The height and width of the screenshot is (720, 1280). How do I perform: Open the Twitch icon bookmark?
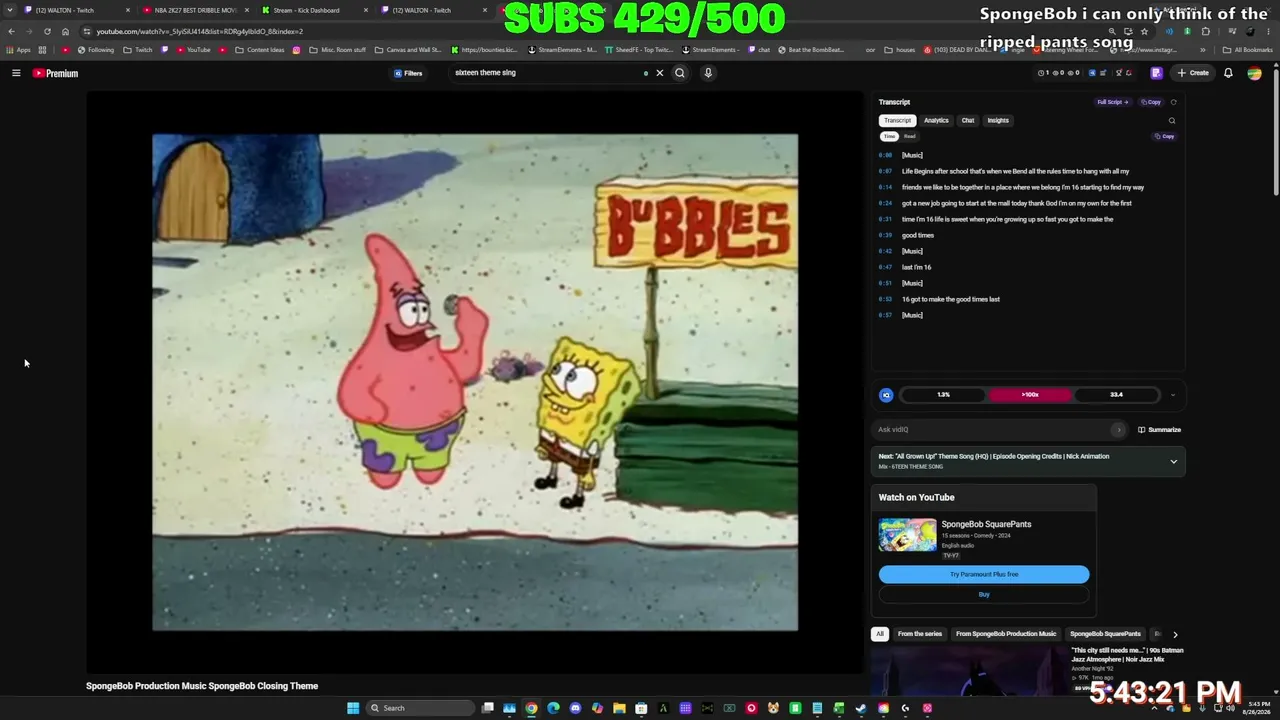pyautogui.click(x=165, y=50)
